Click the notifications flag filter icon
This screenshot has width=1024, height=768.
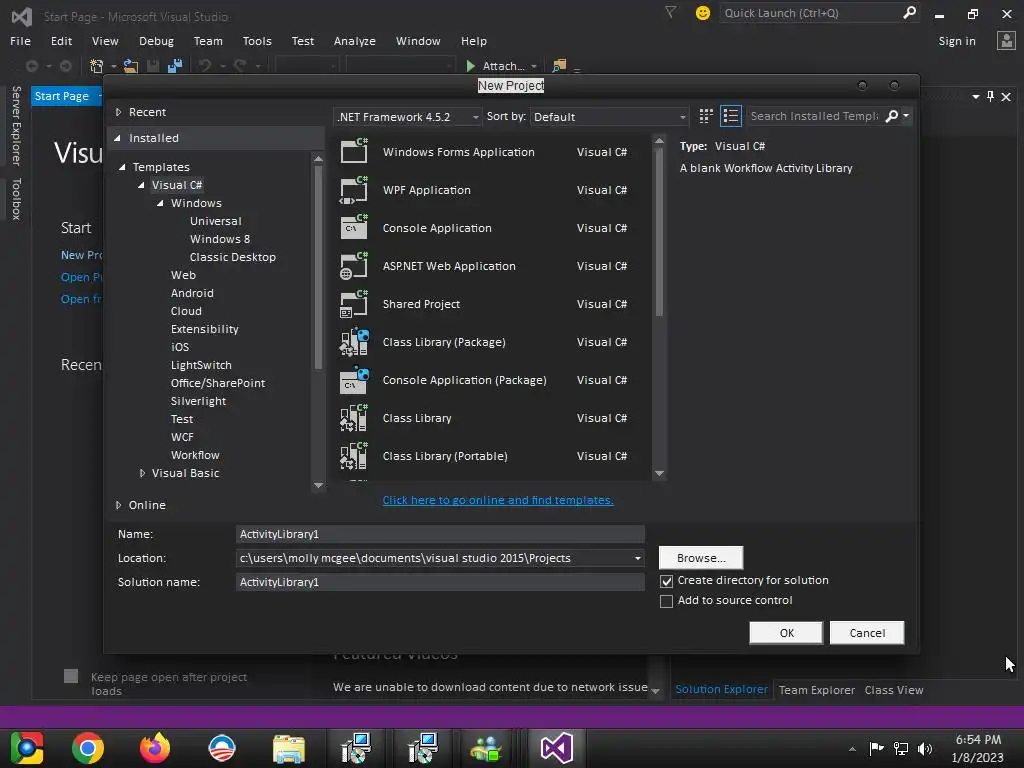click(x=670, y=12)
